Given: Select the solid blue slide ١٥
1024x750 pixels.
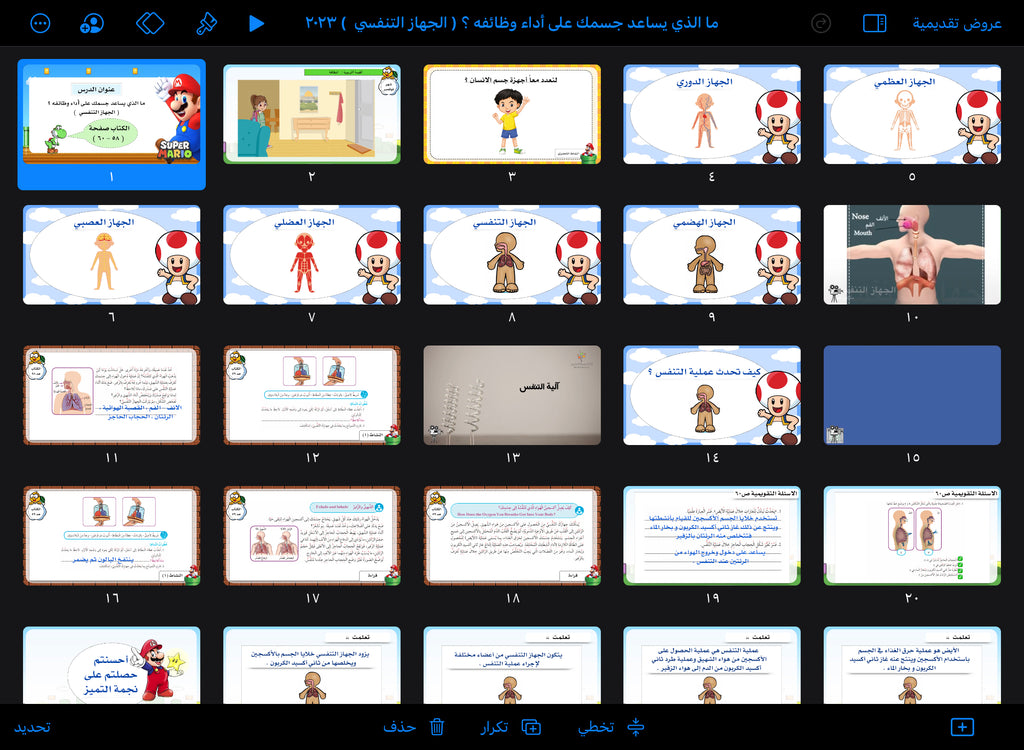Looking at the screenshot, I should [x=912, y=395].
